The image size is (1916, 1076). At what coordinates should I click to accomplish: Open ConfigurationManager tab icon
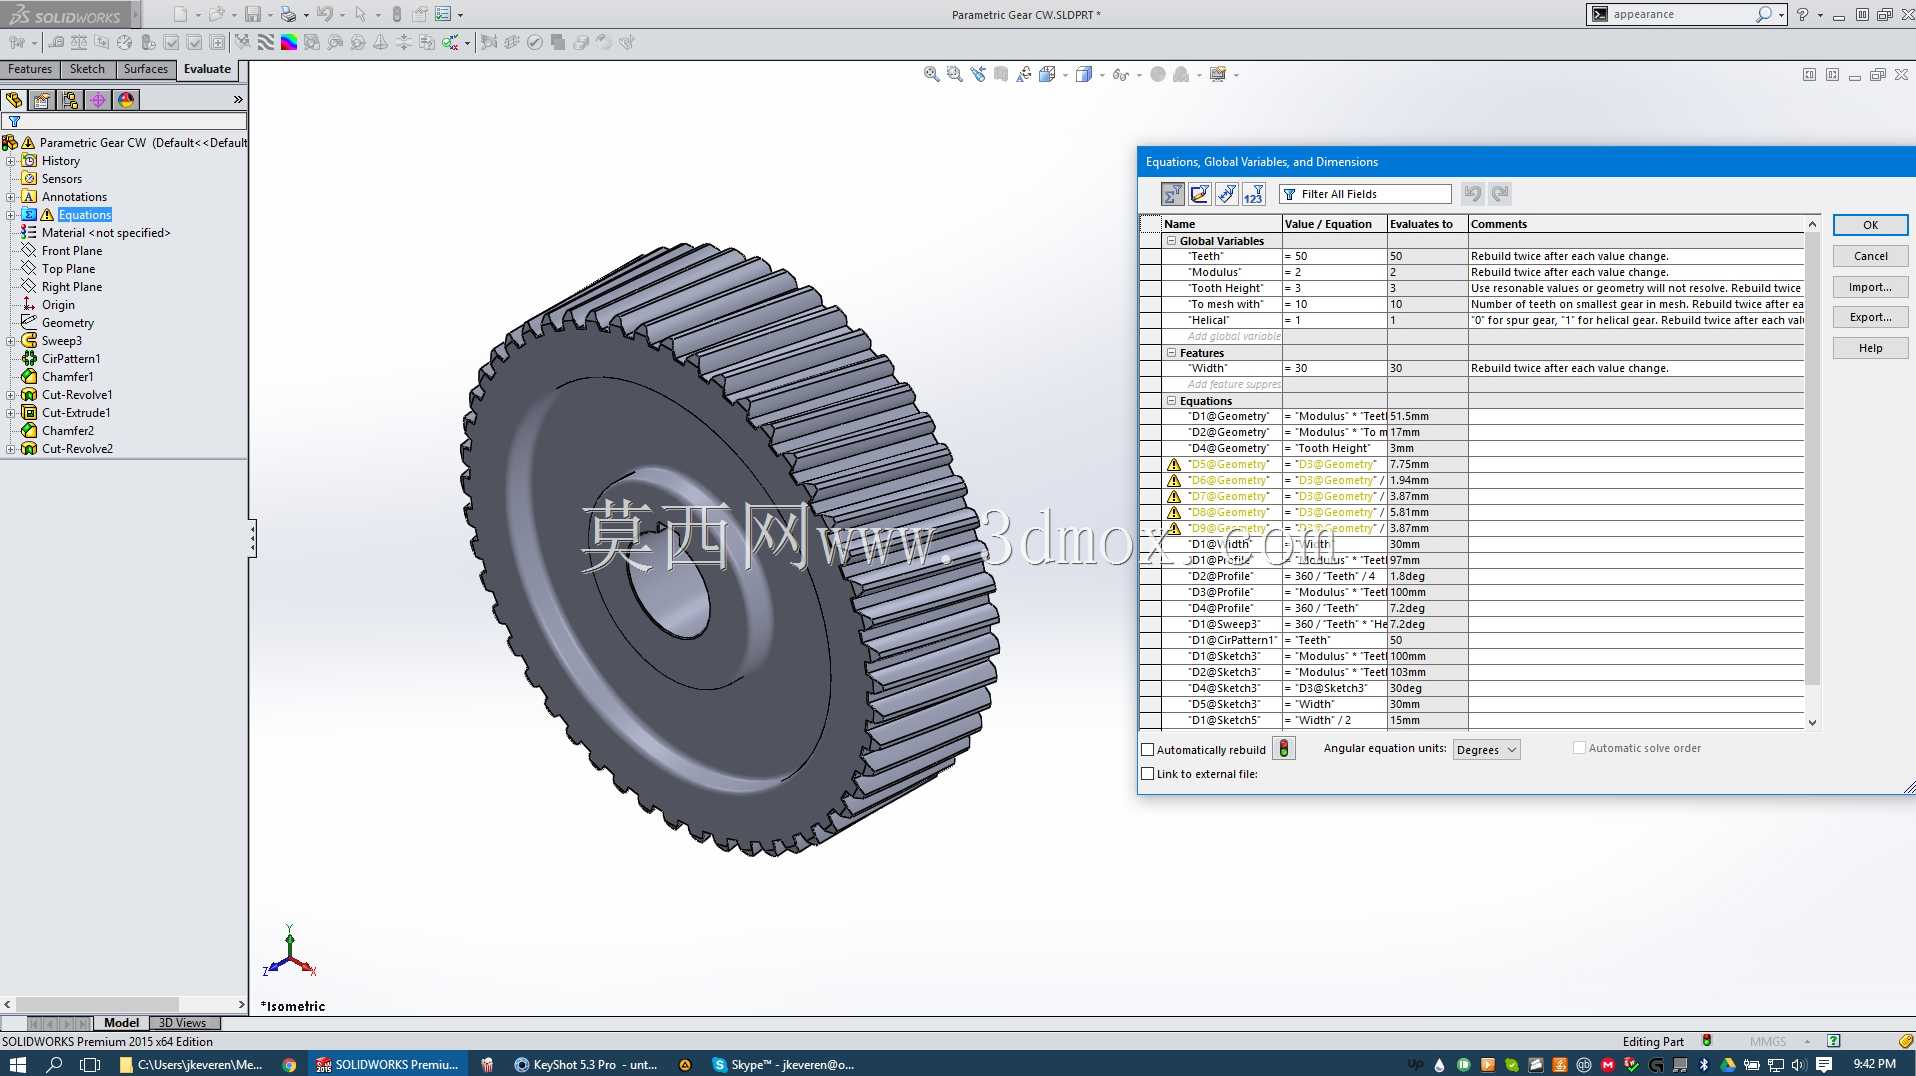70,100
